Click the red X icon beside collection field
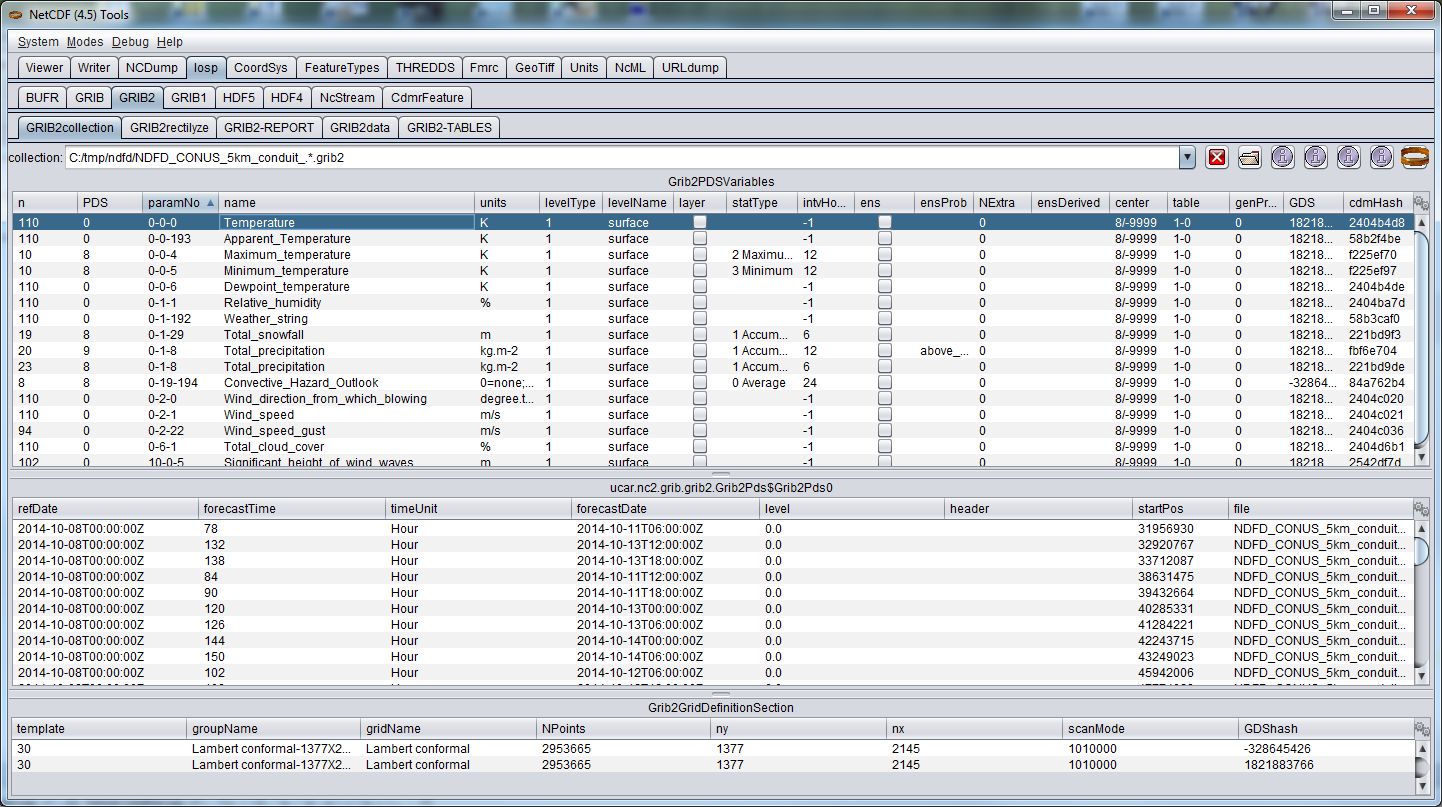Viewport: 1442px width, 807px height. tap(1217, 157)
